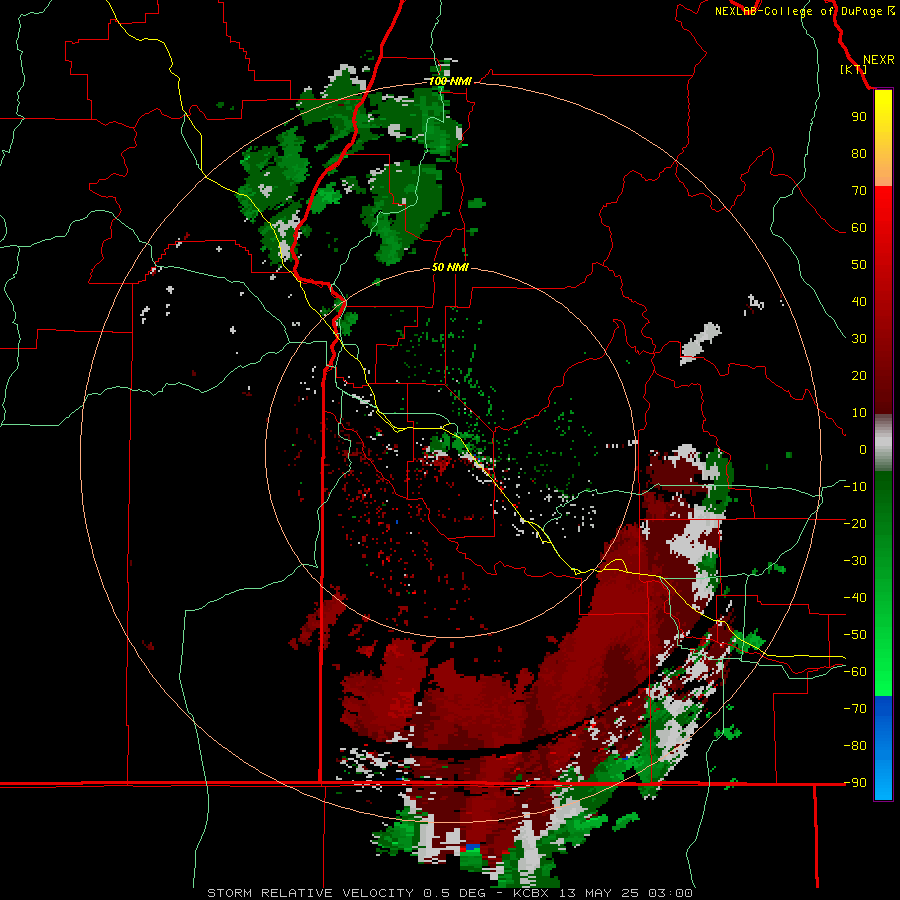Click the 20 value on velocity scale
The width and height of the screenshot is (900, 900).
859,376
